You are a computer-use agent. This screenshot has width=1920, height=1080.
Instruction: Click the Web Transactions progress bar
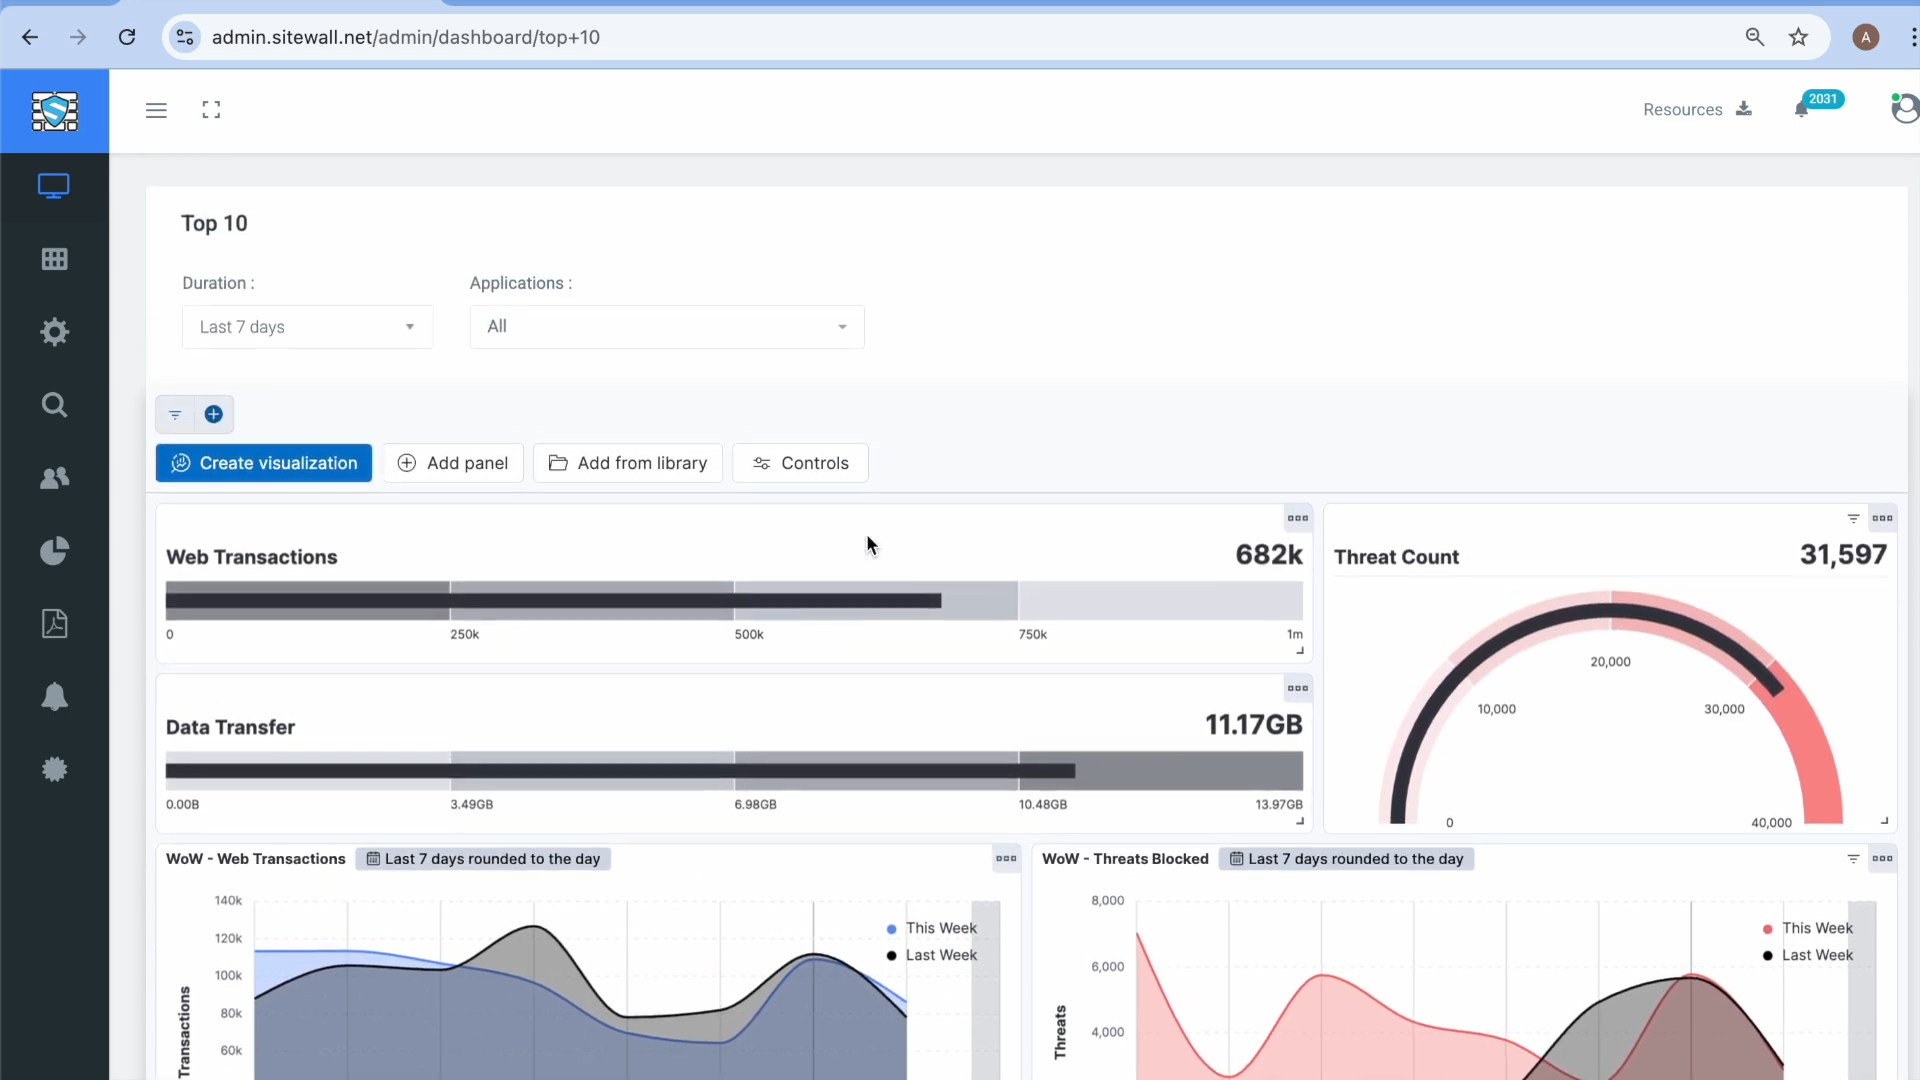click(734, 601)
